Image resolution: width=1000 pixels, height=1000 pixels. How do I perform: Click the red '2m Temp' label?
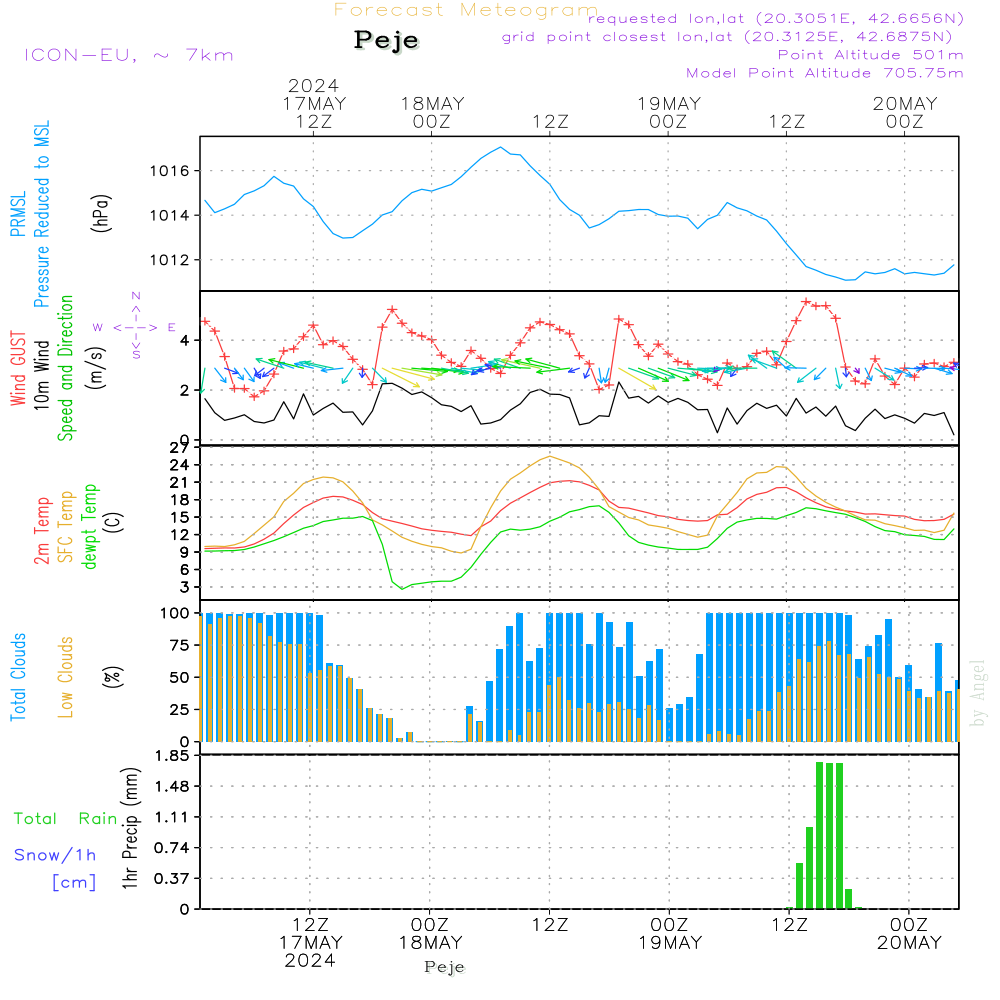42,531
